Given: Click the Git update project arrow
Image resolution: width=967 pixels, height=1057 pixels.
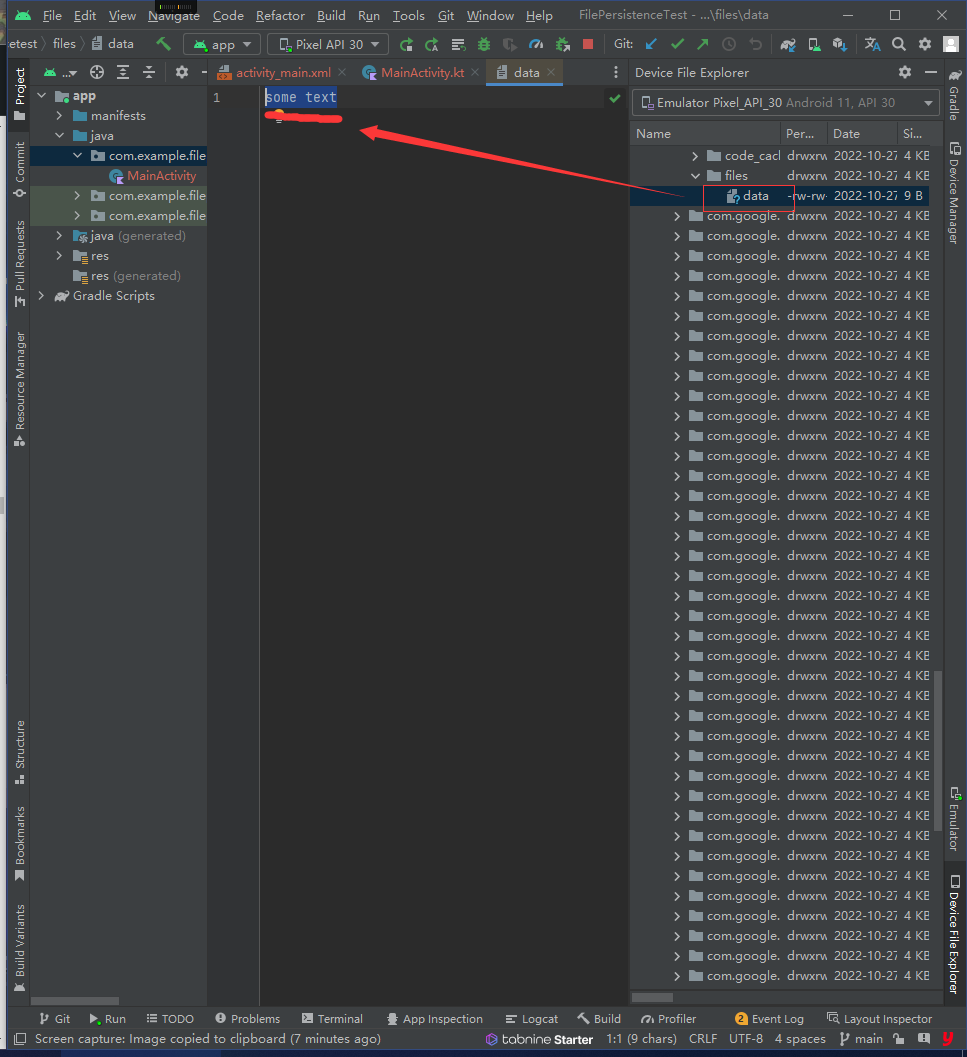Looking at the screenshot, I should (652, 44).
